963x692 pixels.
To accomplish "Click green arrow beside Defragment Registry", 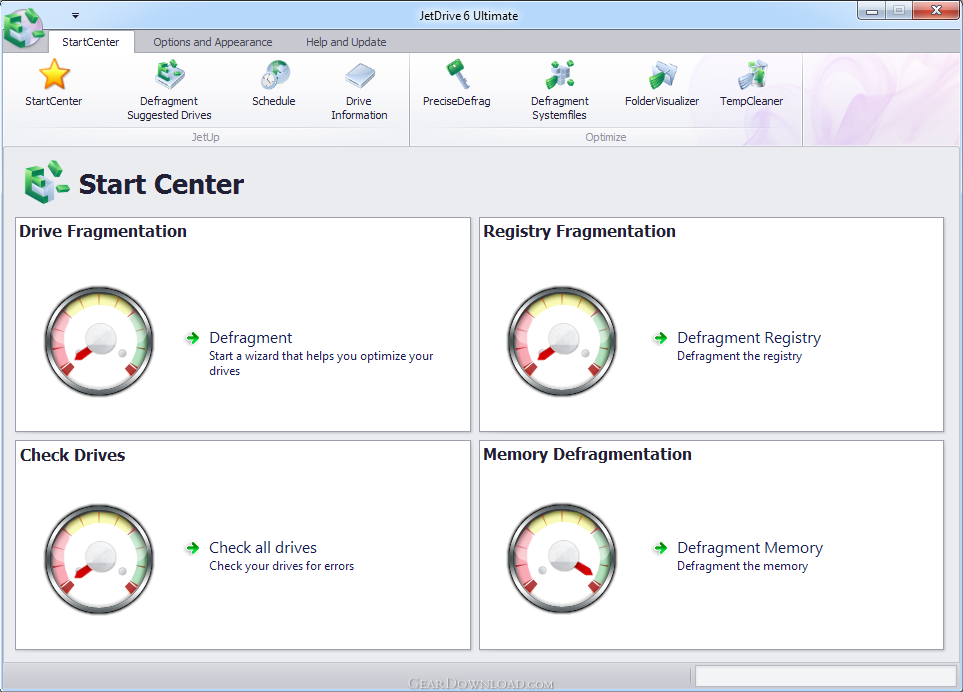I will (661, 338).
